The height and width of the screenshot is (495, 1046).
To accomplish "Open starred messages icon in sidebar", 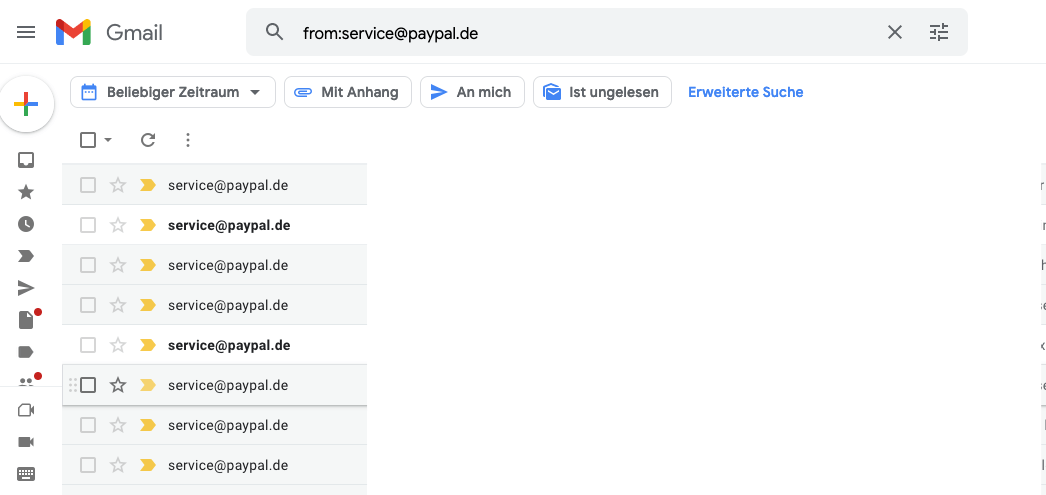I will tap(26, 192).
